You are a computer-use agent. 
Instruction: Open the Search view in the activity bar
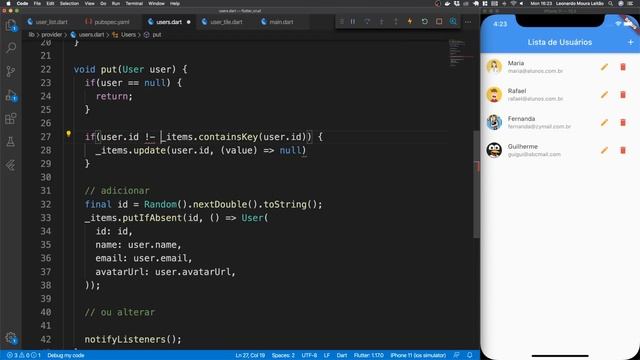(x=11, y=48)
